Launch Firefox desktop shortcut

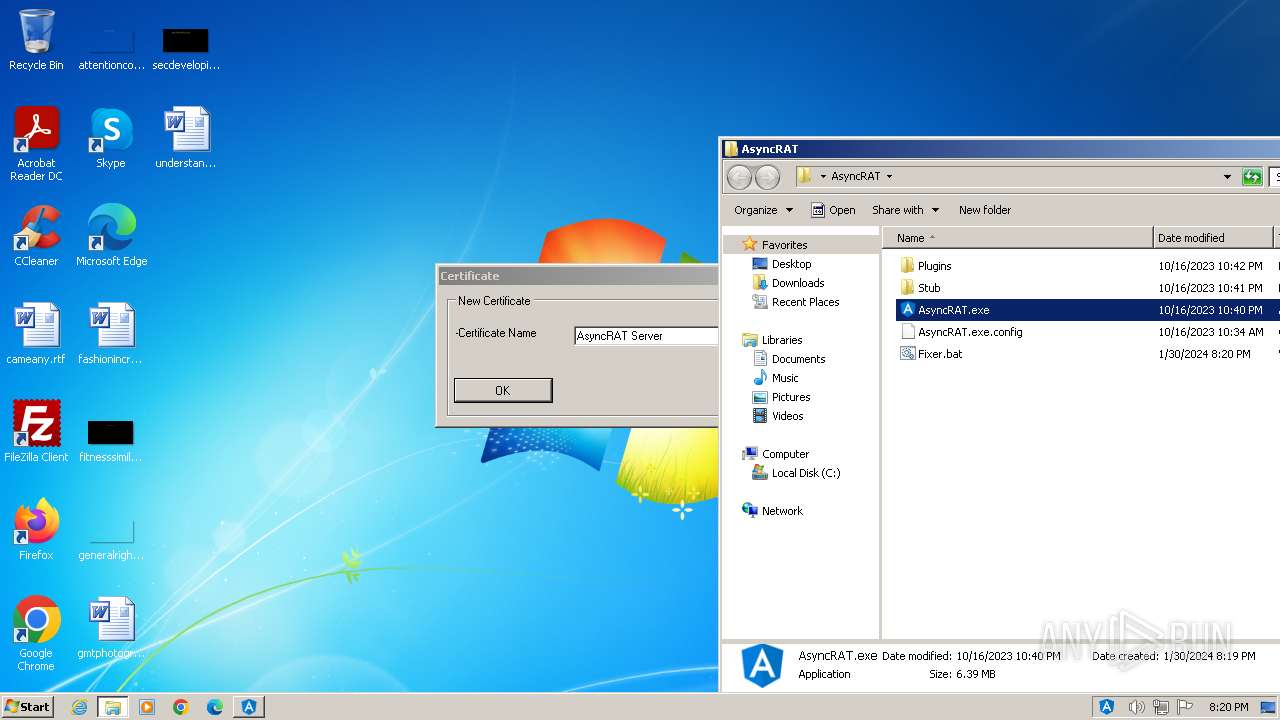click(x=36, y=530)
